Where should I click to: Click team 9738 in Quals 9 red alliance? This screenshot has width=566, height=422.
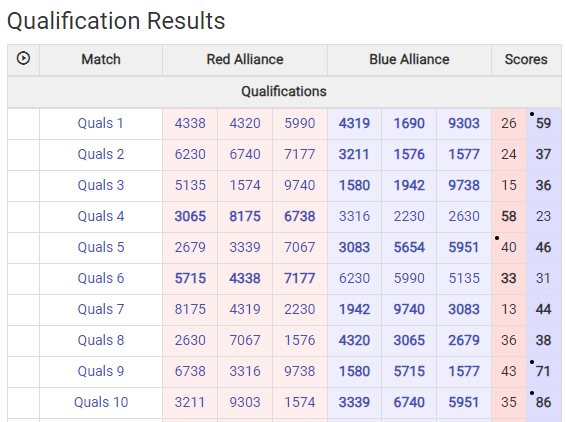pos(300,371)
